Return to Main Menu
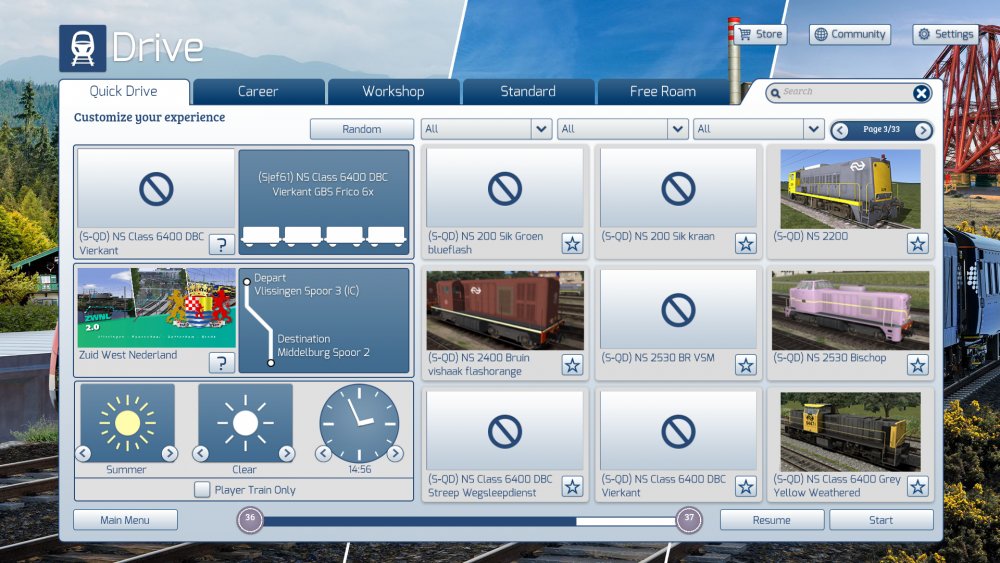1000x563 pixels. point(125,520)
